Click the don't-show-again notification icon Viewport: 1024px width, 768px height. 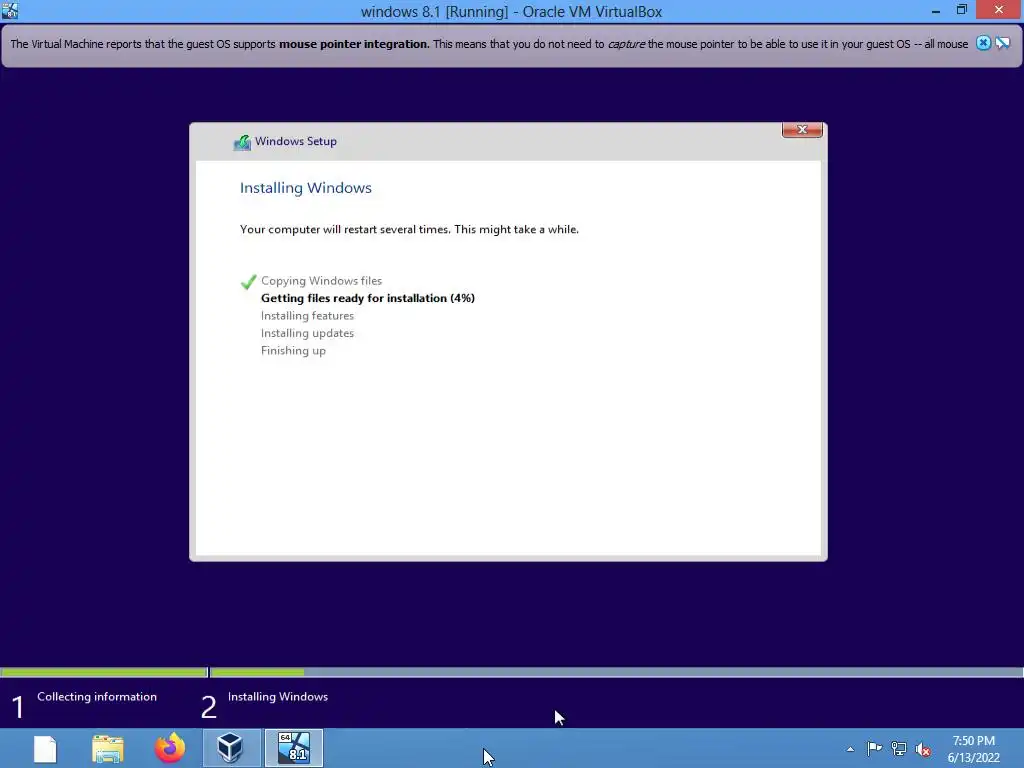pos(1003,43)
